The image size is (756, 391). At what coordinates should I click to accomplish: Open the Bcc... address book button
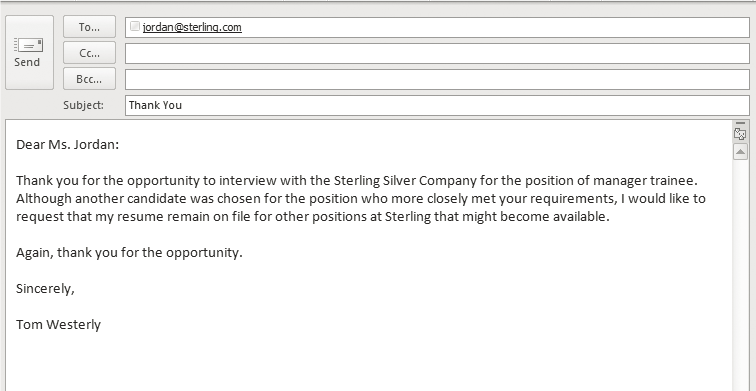click(89, 79)
